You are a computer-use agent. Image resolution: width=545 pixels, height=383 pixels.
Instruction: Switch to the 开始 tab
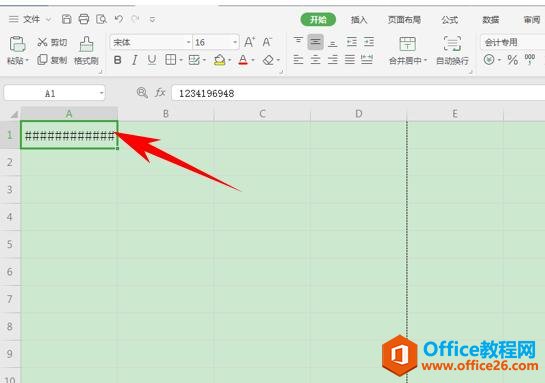click(318, 19)
